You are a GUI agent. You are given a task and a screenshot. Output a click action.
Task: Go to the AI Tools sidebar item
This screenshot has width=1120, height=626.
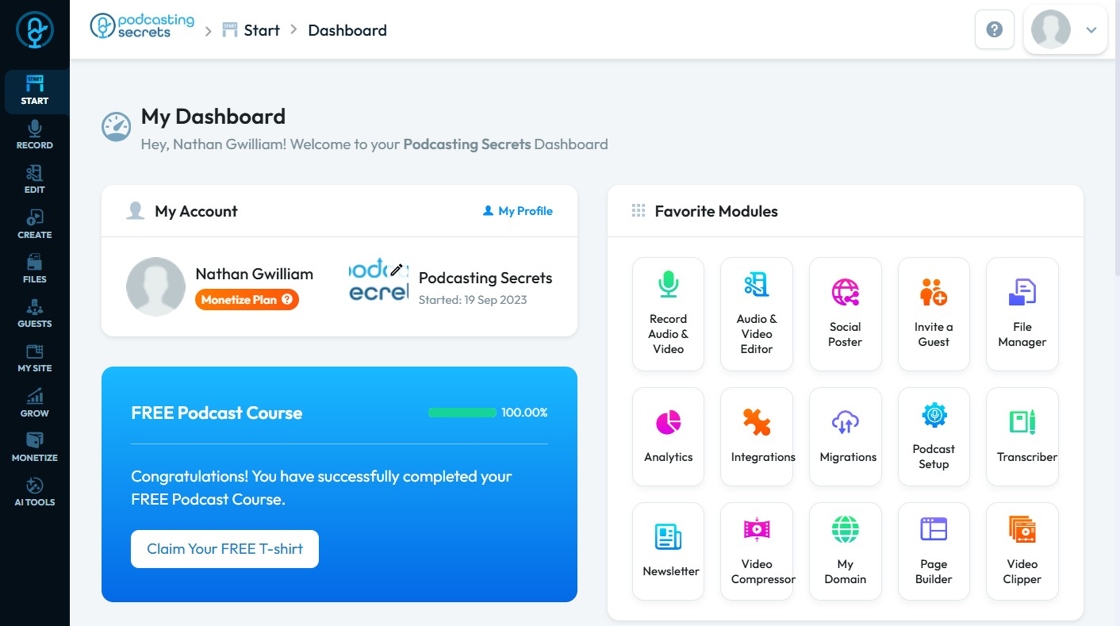(34, 491)
